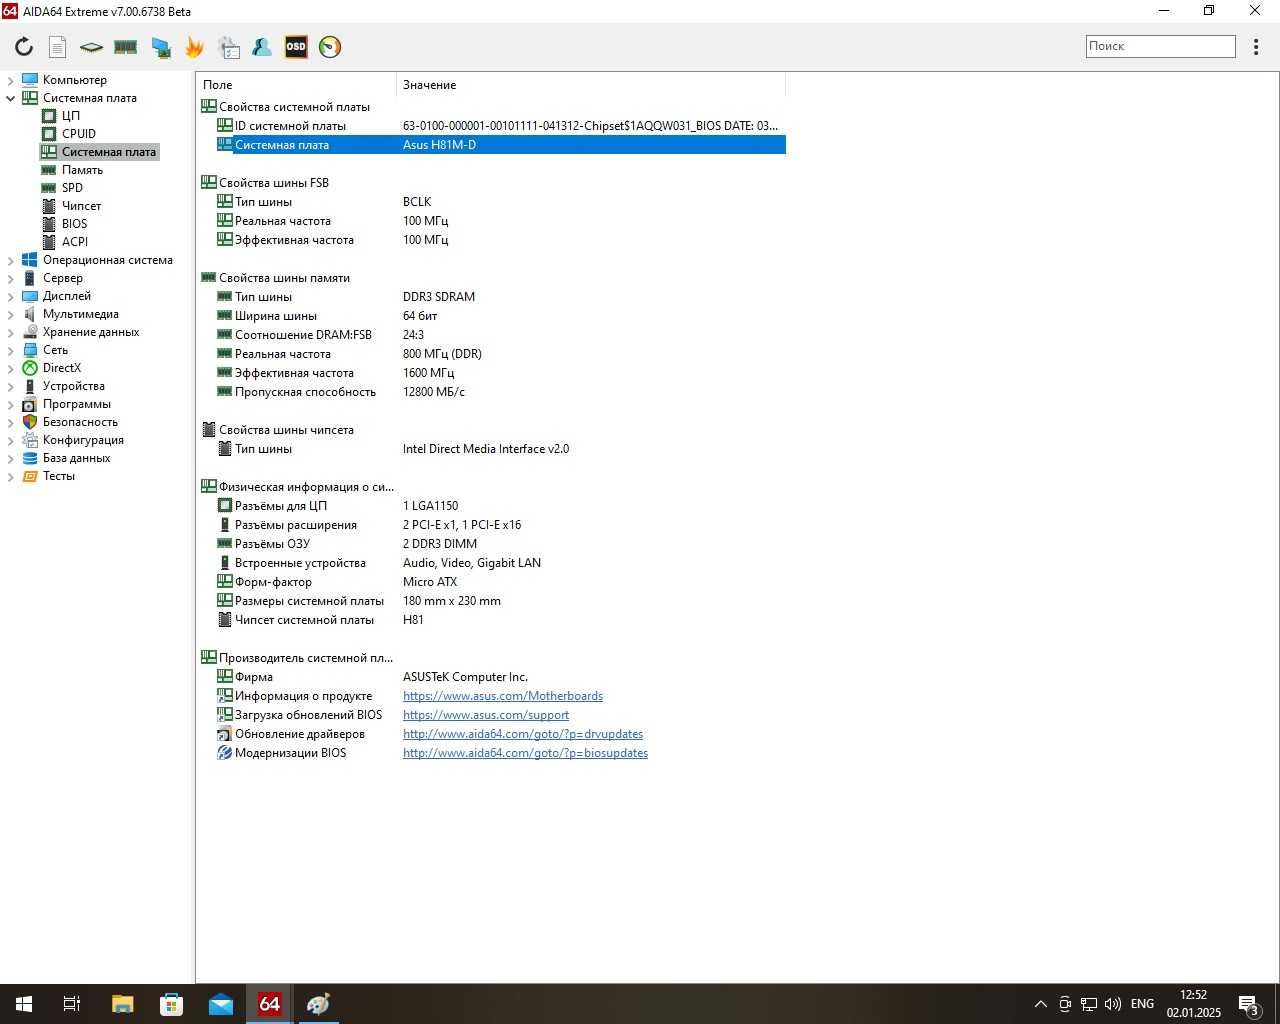Click the search field
This screenshot has height=1024, width=1280.
pyautogui.click(x=1161, y=46)
